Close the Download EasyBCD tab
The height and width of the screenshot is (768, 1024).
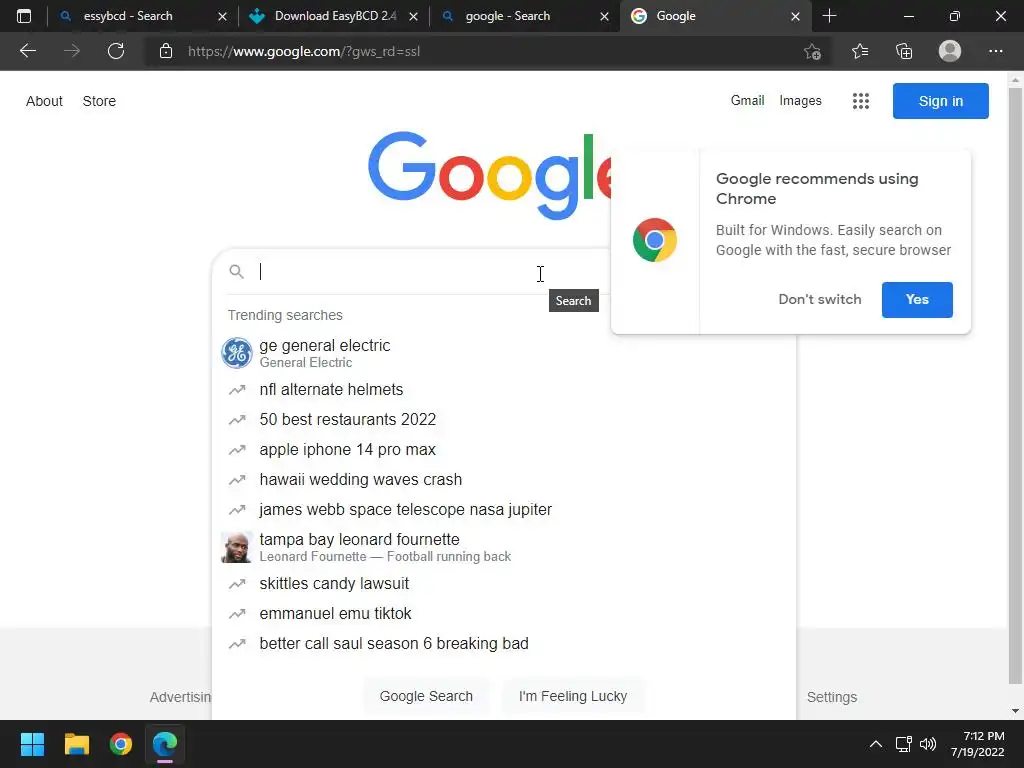(413, 16)
